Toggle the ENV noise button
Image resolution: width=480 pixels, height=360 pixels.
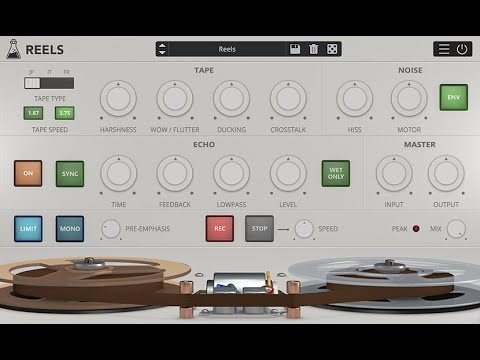[x=454, y=97]
